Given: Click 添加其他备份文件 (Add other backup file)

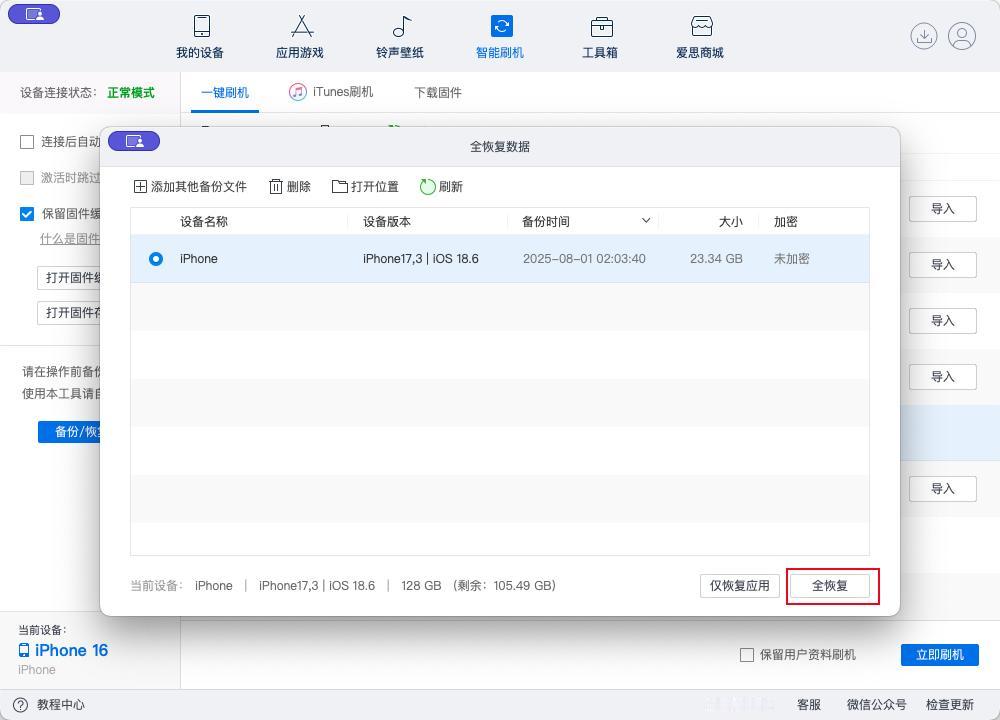Looking at the screenshot, I should (x=190, y=186).
